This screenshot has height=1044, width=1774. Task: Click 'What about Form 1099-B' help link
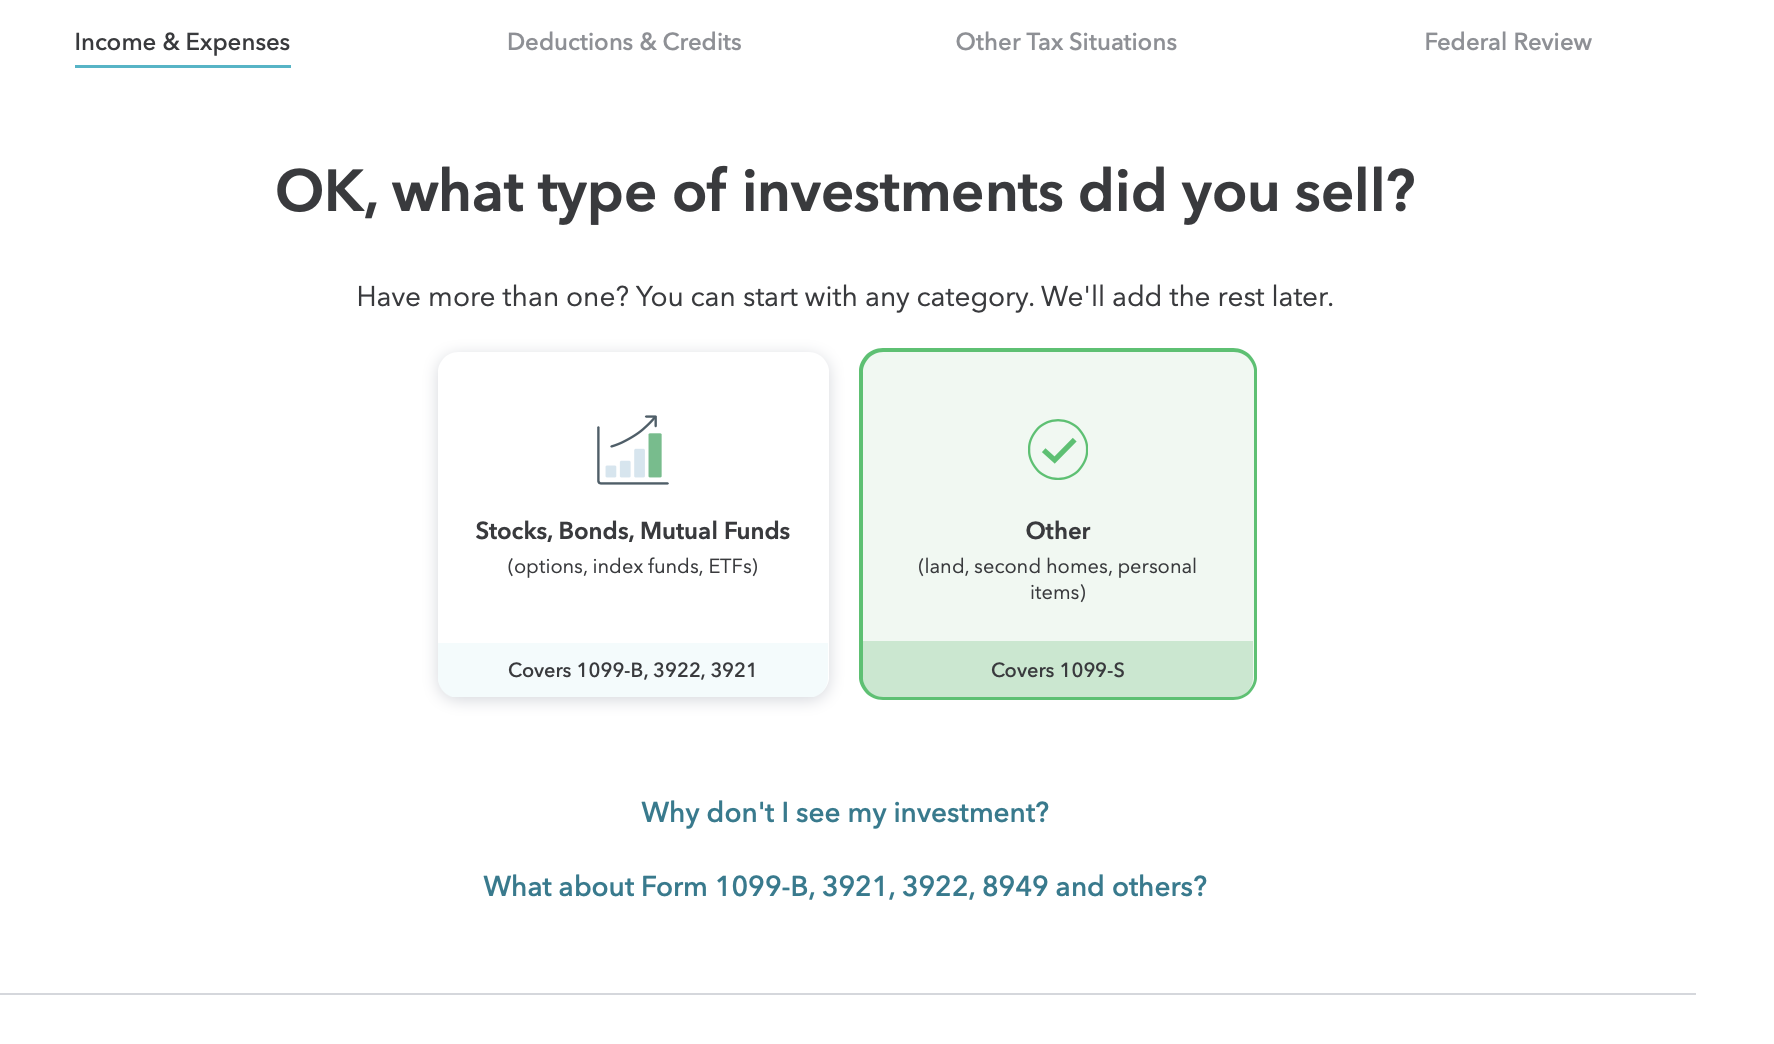click(x=844, y=886)
